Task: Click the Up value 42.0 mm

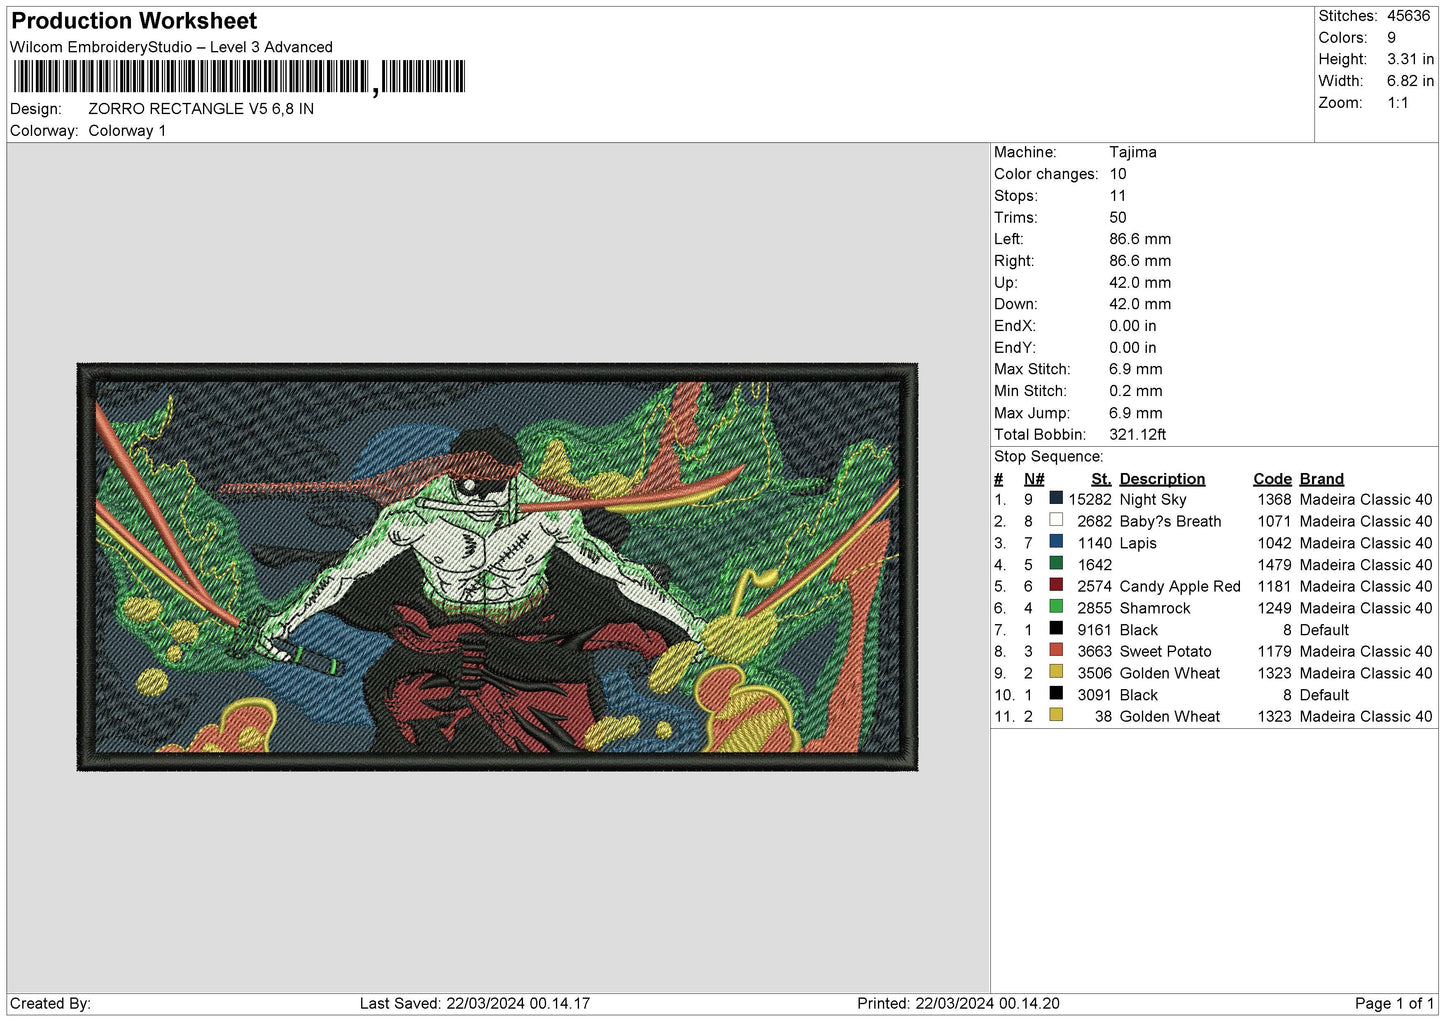Action: point(1140,283)
